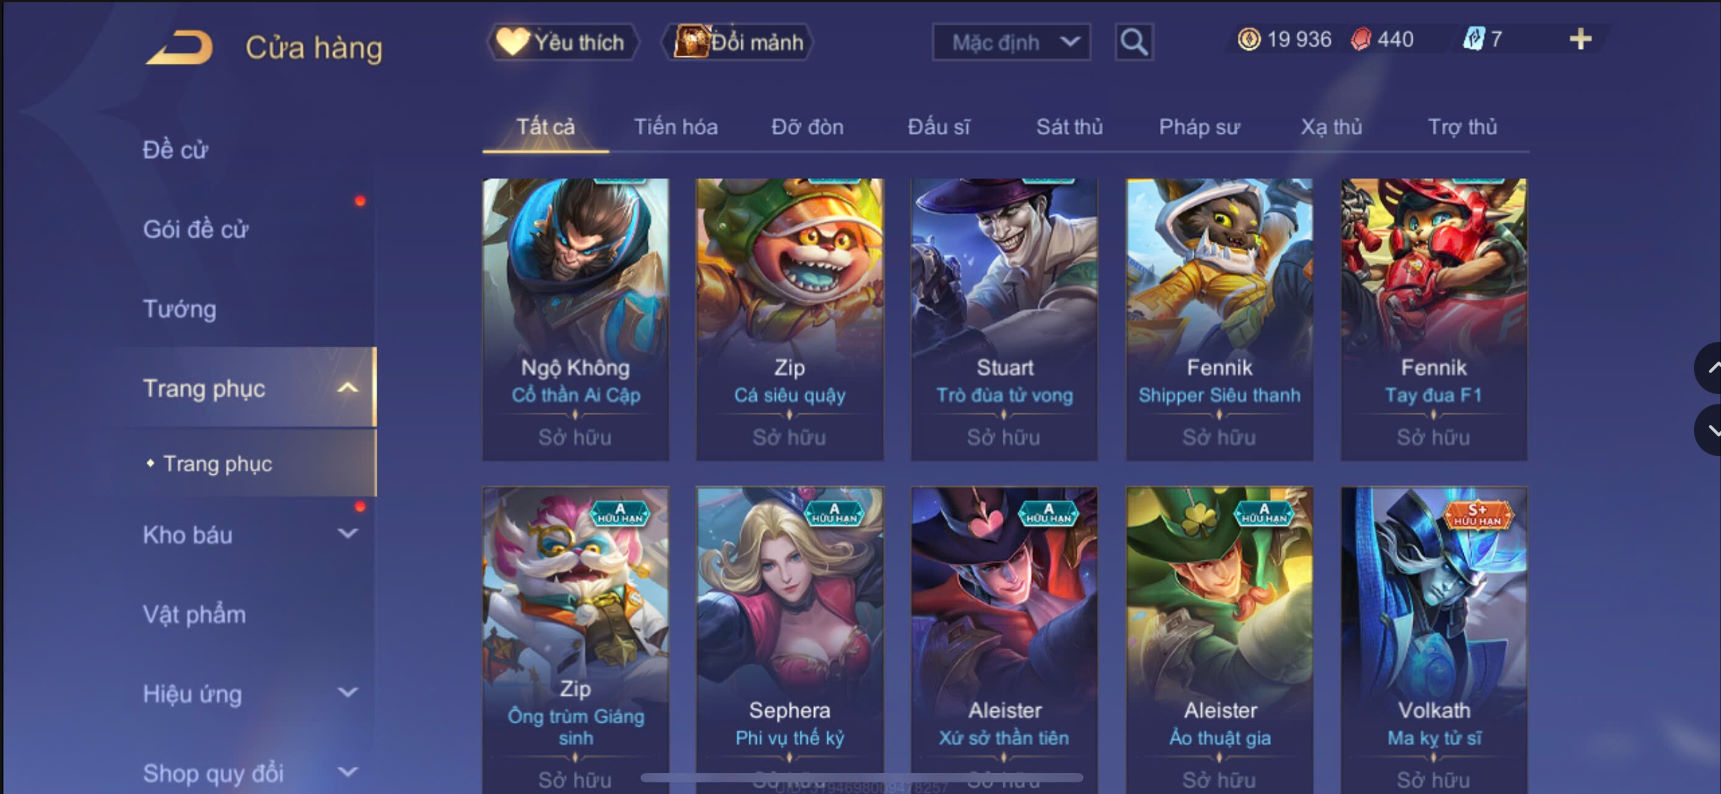Open the Mặc định sort dropdown
The width and height of the screenshot is (1721, 794).
click(1011, 42)
